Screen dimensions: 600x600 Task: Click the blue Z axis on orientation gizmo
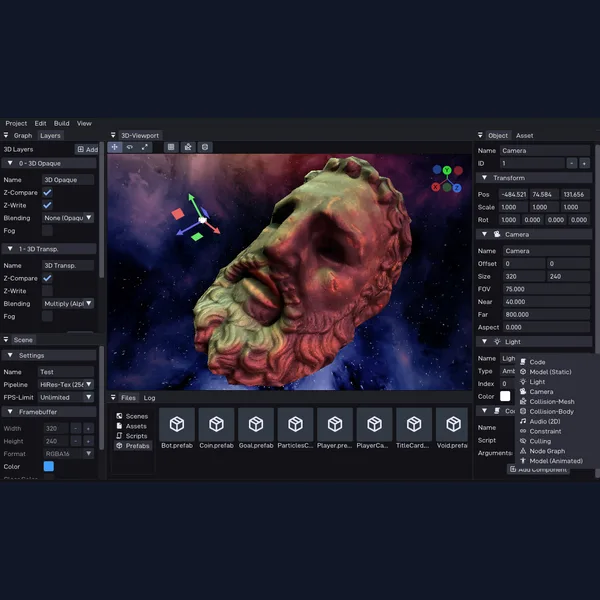coord(457,188)
